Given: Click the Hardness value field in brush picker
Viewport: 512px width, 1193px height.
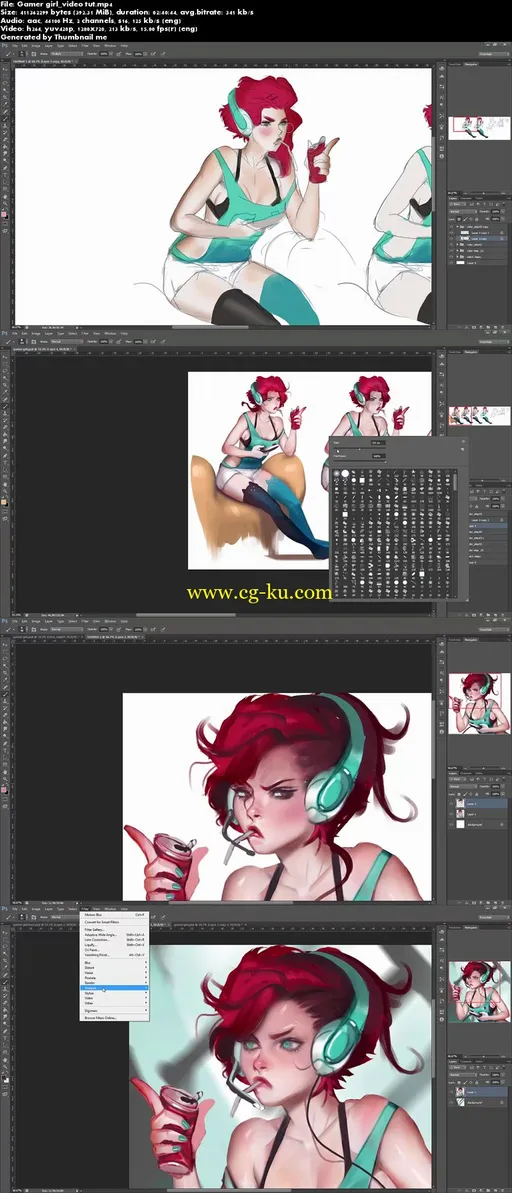Looking at the screenshot, I should click(379, 456).
